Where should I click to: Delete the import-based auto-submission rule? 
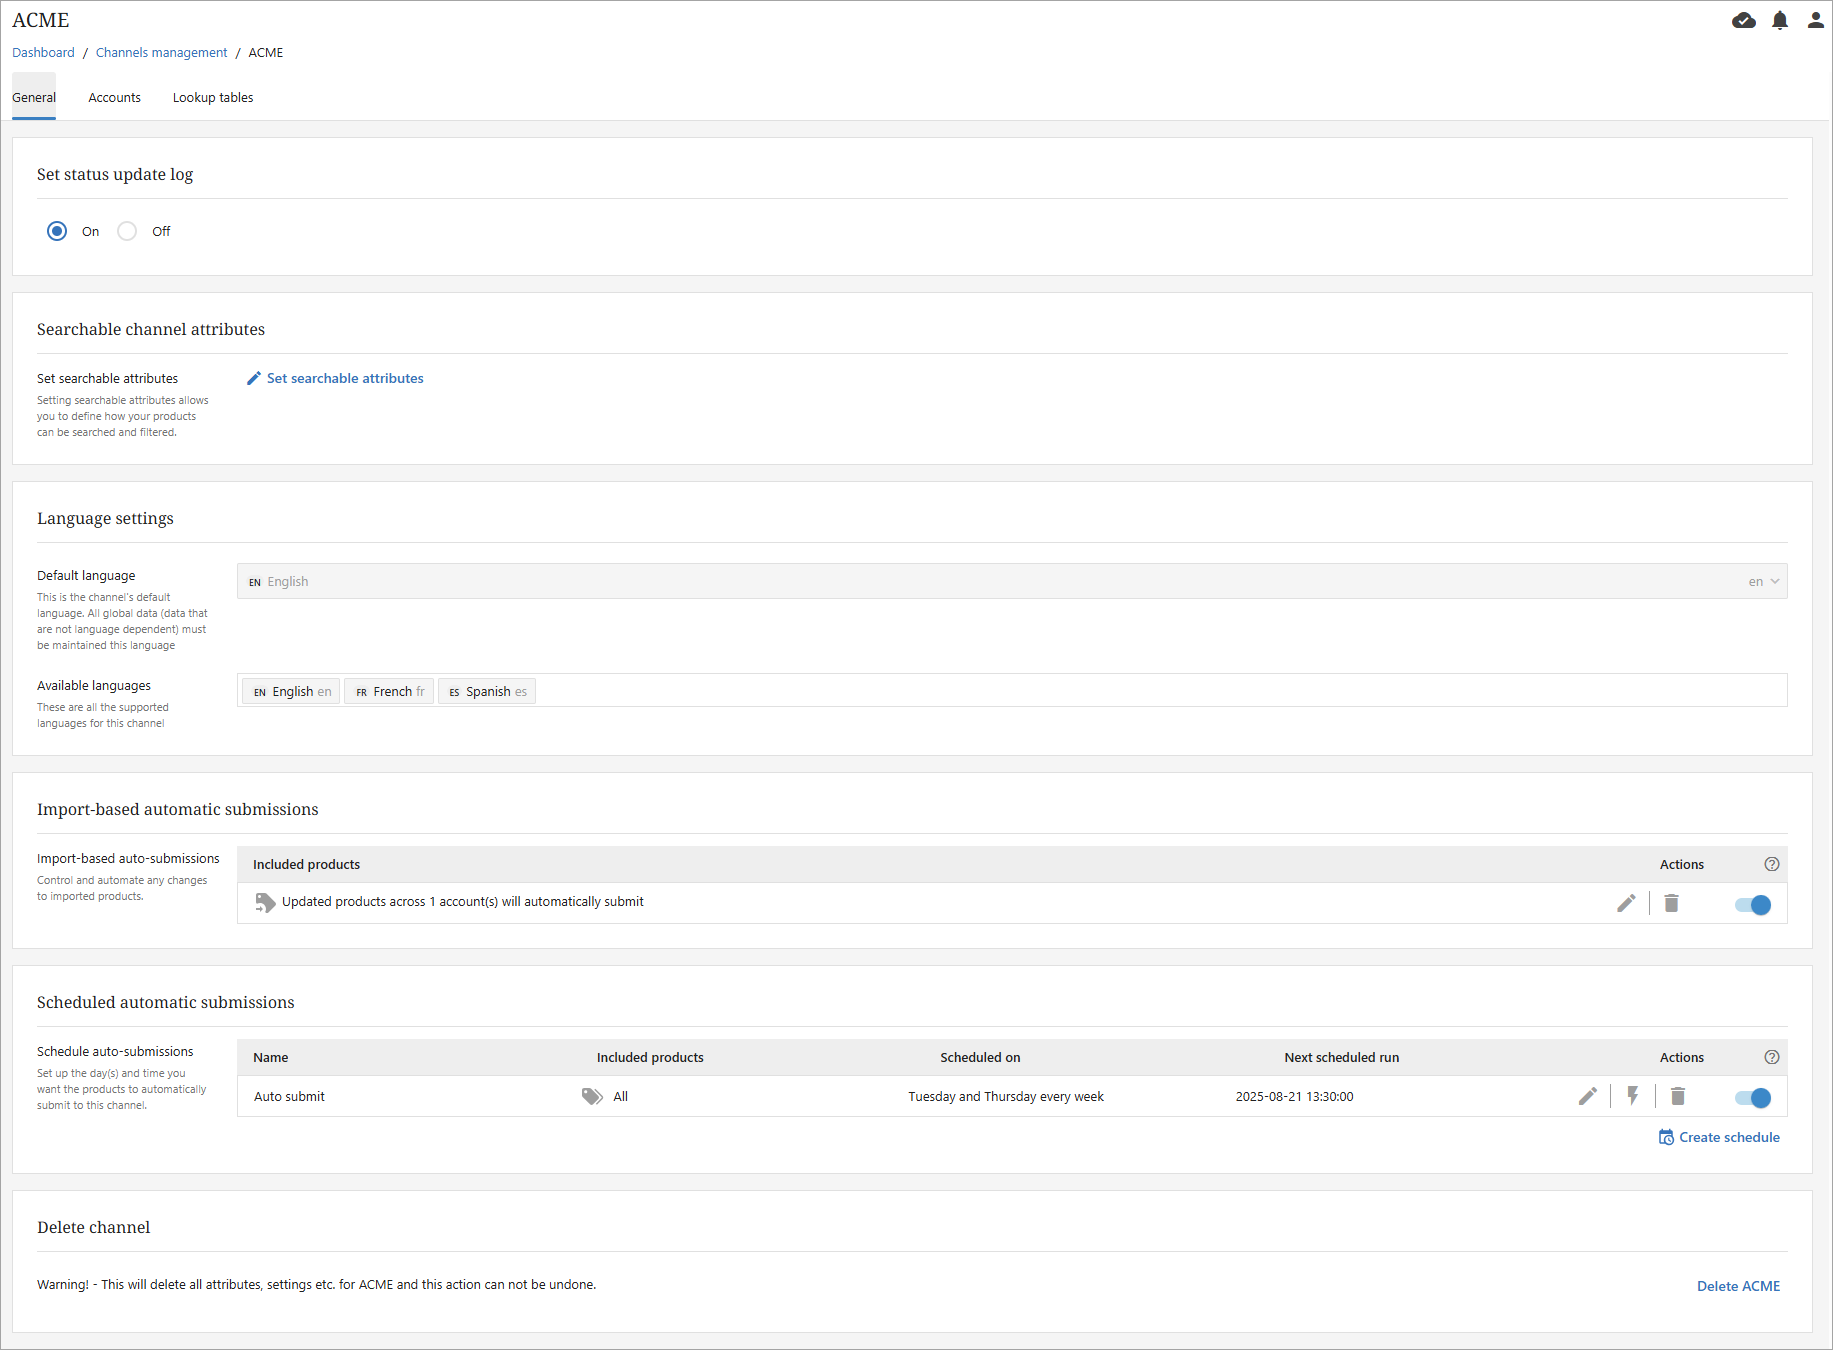point(1671,904)
